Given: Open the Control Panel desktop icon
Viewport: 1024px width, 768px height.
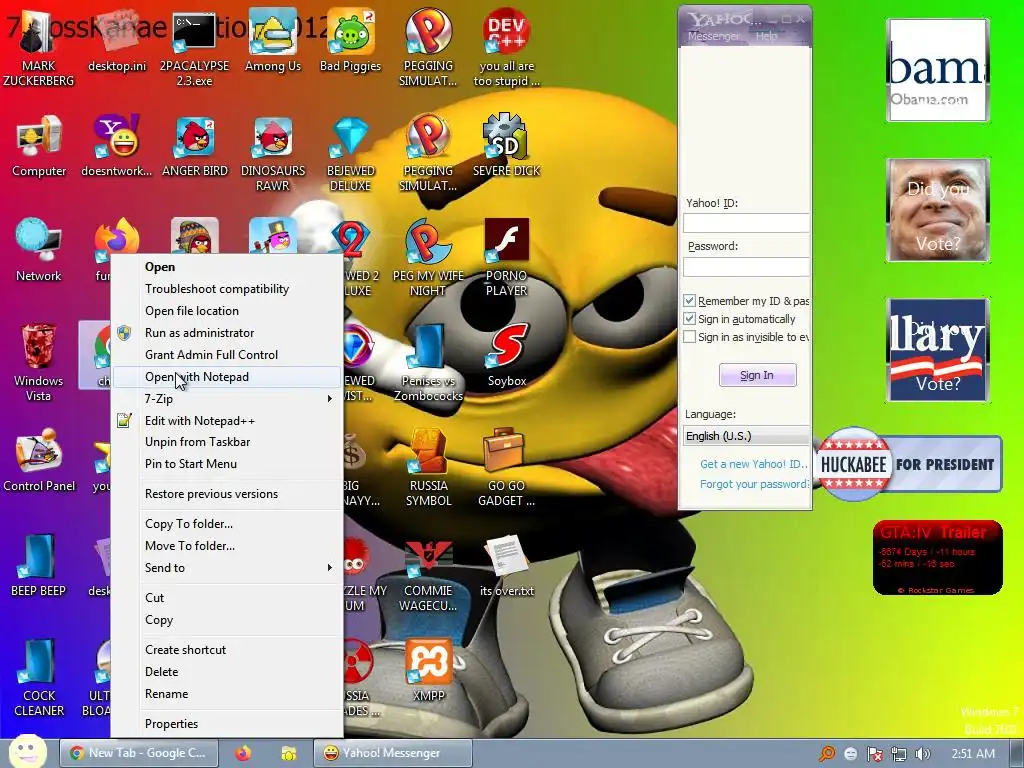Looking at the screenshot, I should [39, 460].
